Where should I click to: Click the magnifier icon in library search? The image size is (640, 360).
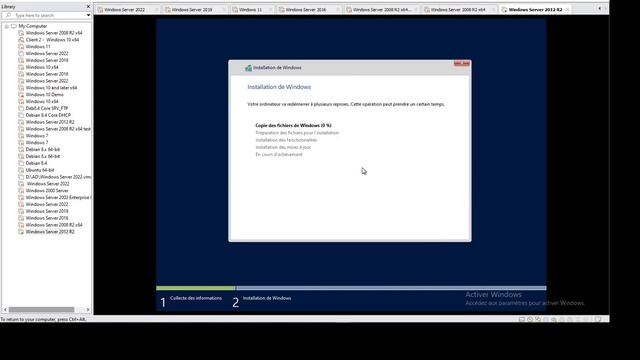pyautogui.click(x=8, y=15)
